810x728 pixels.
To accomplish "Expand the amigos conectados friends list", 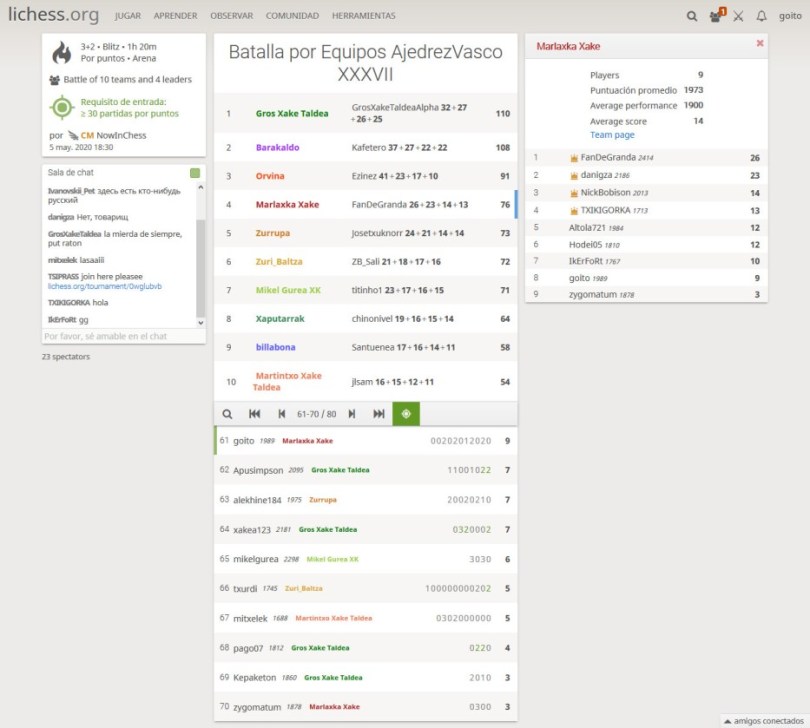I will [x=764, y=720].
